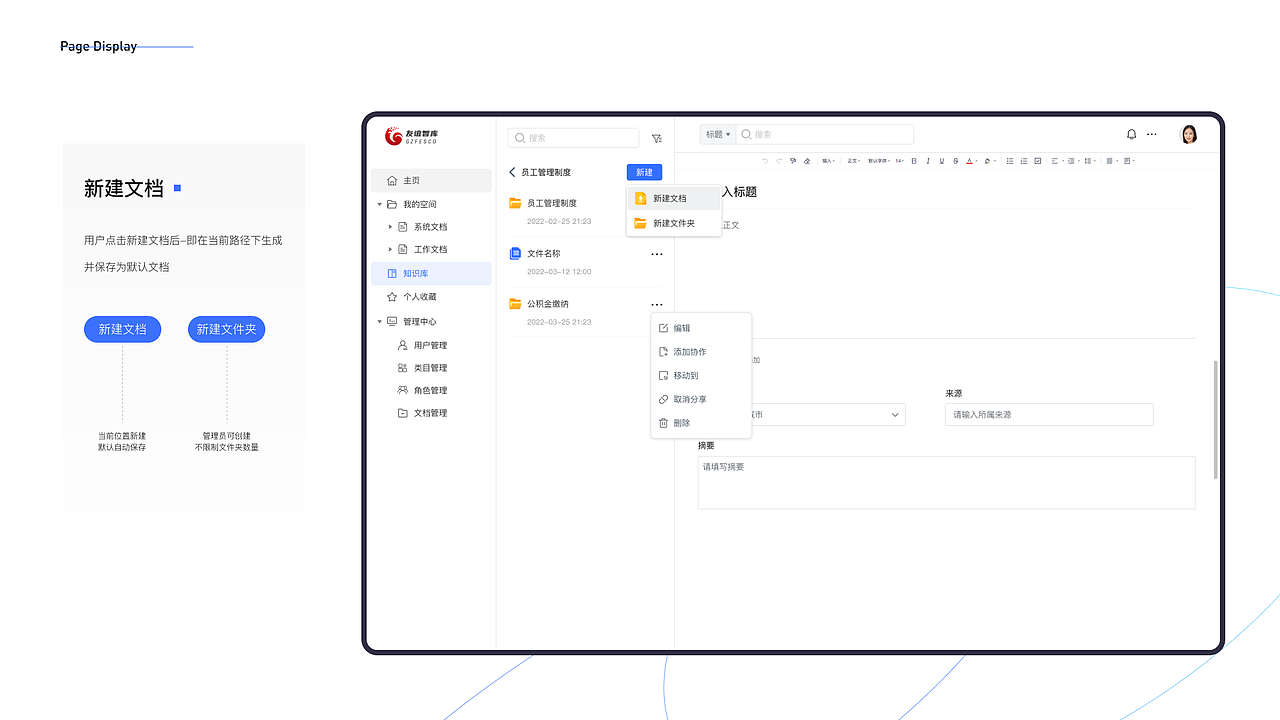Open the font size 14 dropdown
Image resolution: width=1280 pixels, height=720 pixels.
click(899, 161)
